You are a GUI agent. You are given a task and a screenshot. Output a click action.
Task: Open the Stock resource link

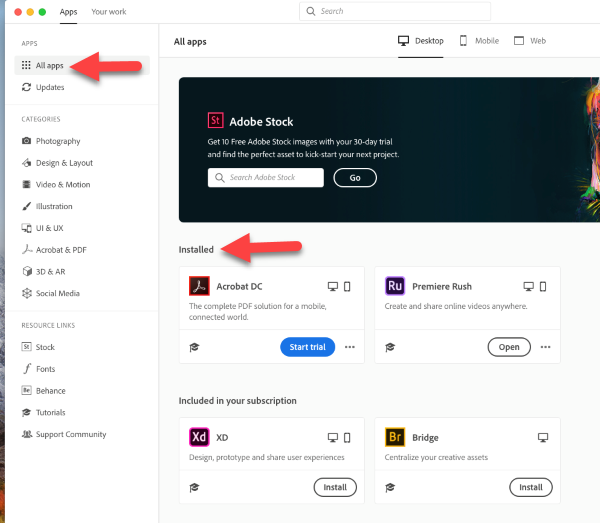coord(45,347)
